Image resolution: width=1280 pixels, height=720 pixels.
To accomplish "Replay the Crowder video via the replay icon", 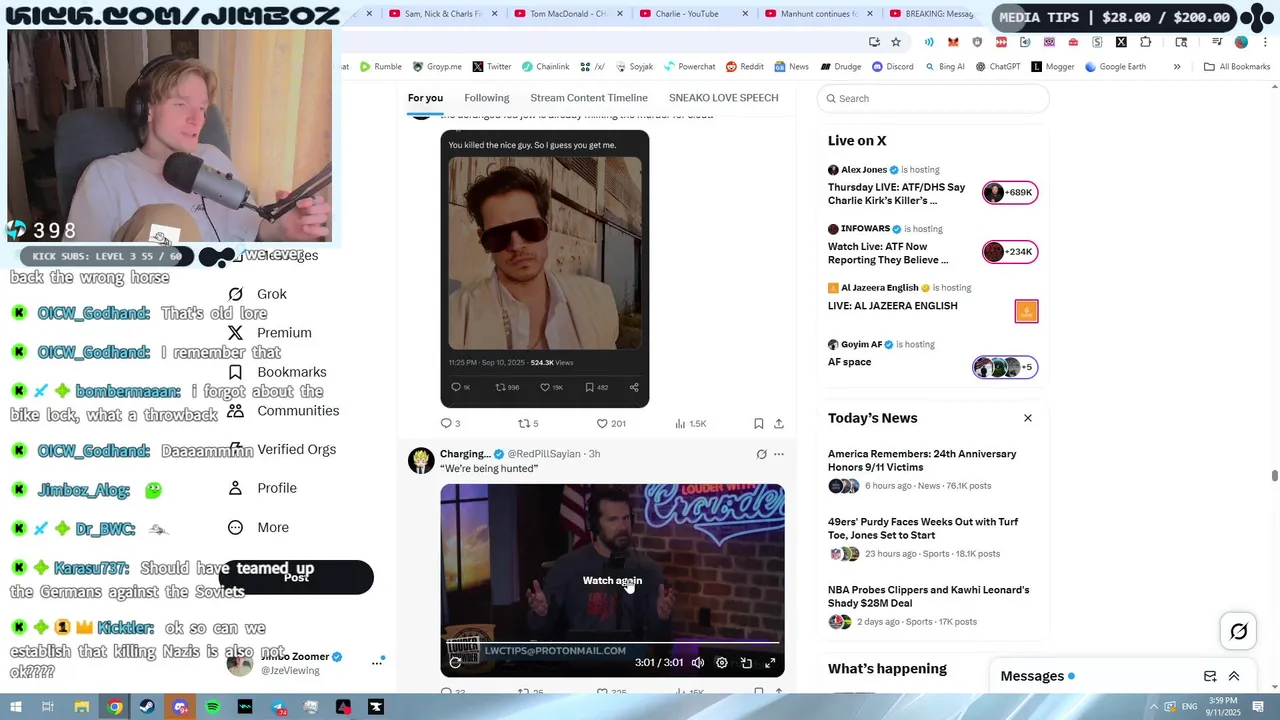I will (455, 662).
